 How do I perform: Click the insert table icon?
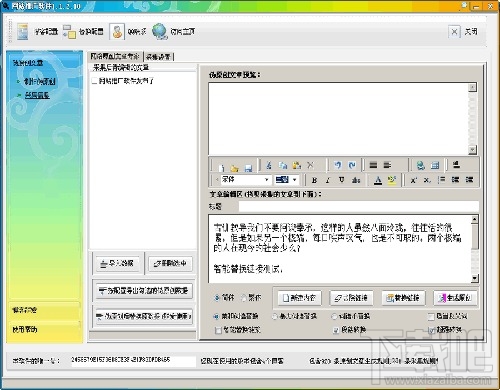pos(435,165)
